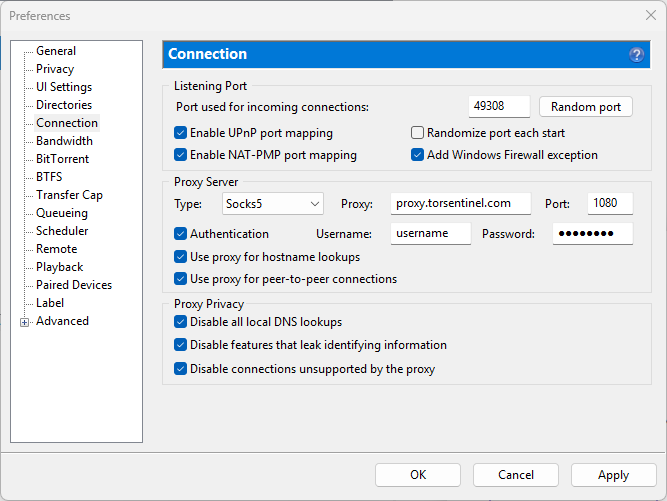Open the Directories category

click(64, 105)
